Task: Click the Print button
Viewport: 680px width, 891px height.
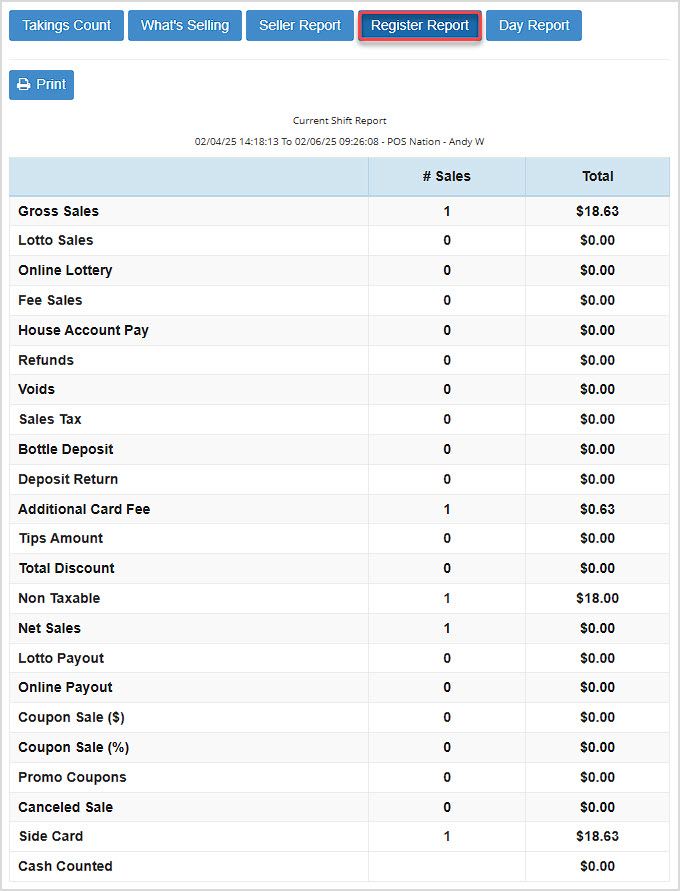Action: pyautogui.click(x=41, y=84)
